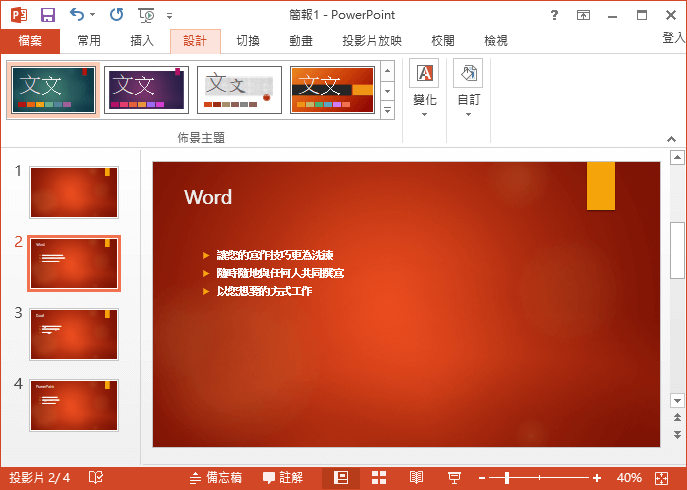Toggle the 備忘稿 notes pane
The height and width of the screenshot is (490, 687).
click(x=216, y=478)
